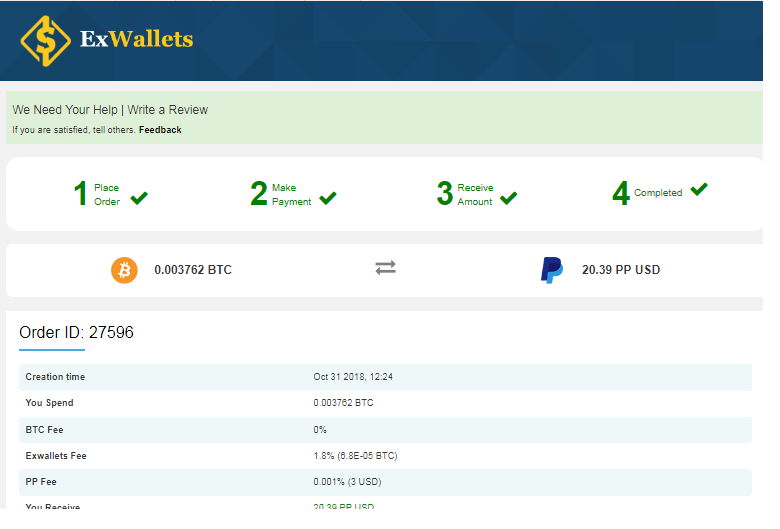Click the Creation time row label

[x=55, y=377]
